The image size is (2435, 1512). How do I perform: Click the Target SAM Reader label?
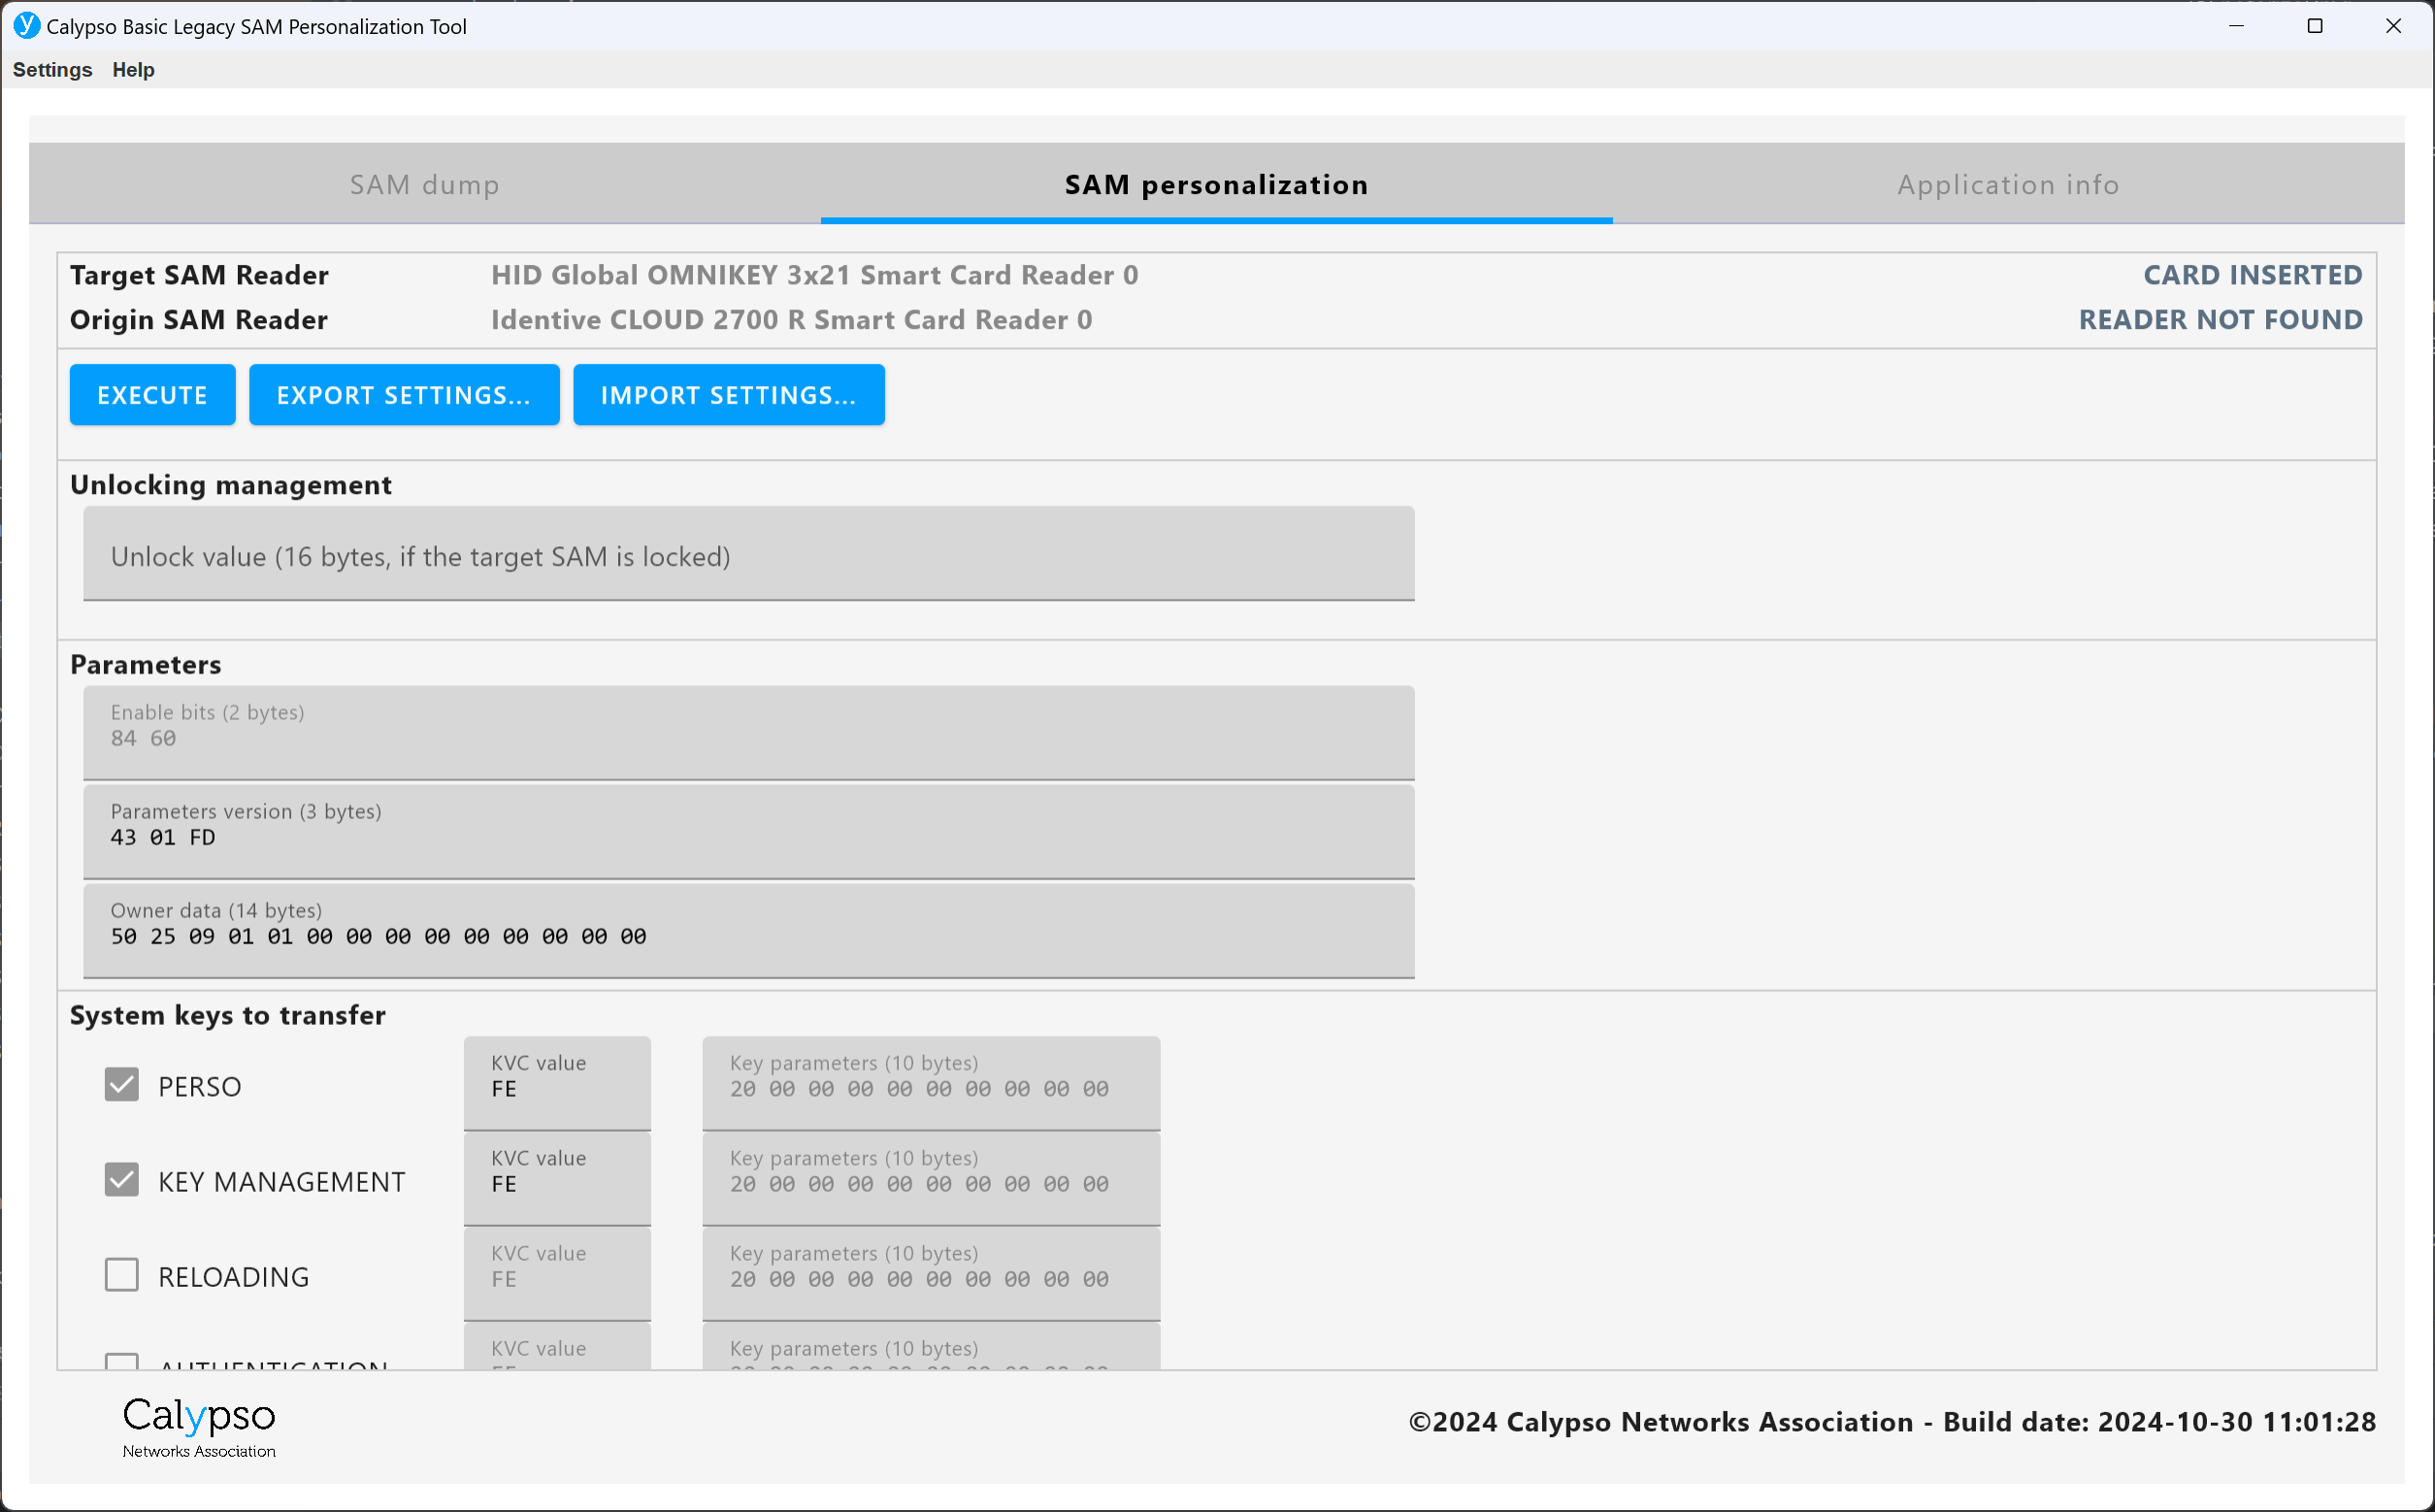click(x=199, y=275)
